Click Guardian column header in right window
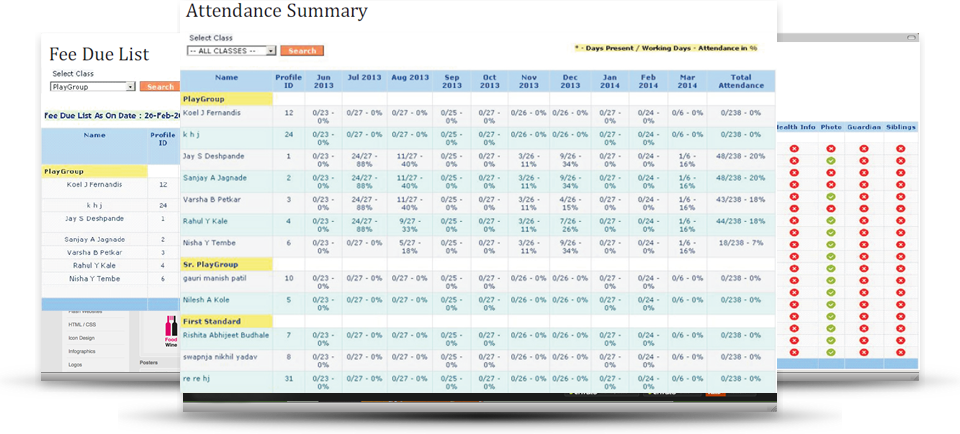Image resolution: width=960 pixels, height=434 pixels. [864, 127]
